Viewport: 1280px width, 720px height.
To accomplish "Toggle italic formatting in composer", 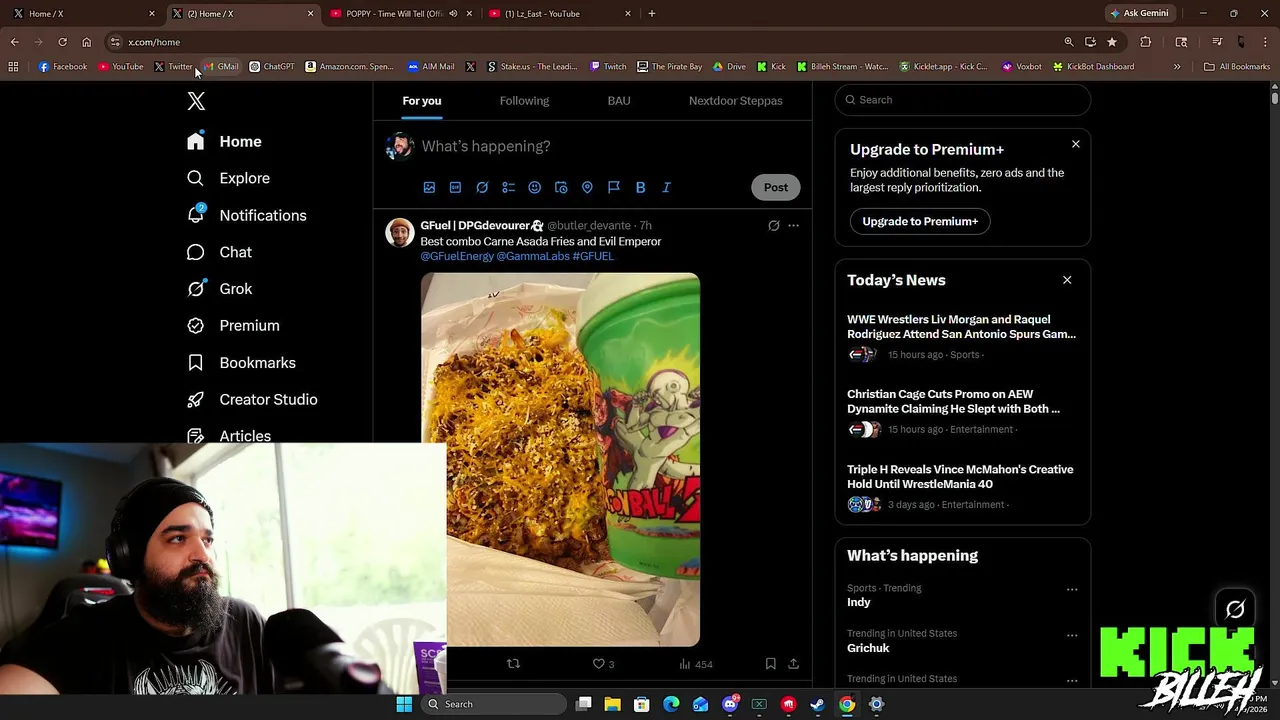I will click(666, 187).
